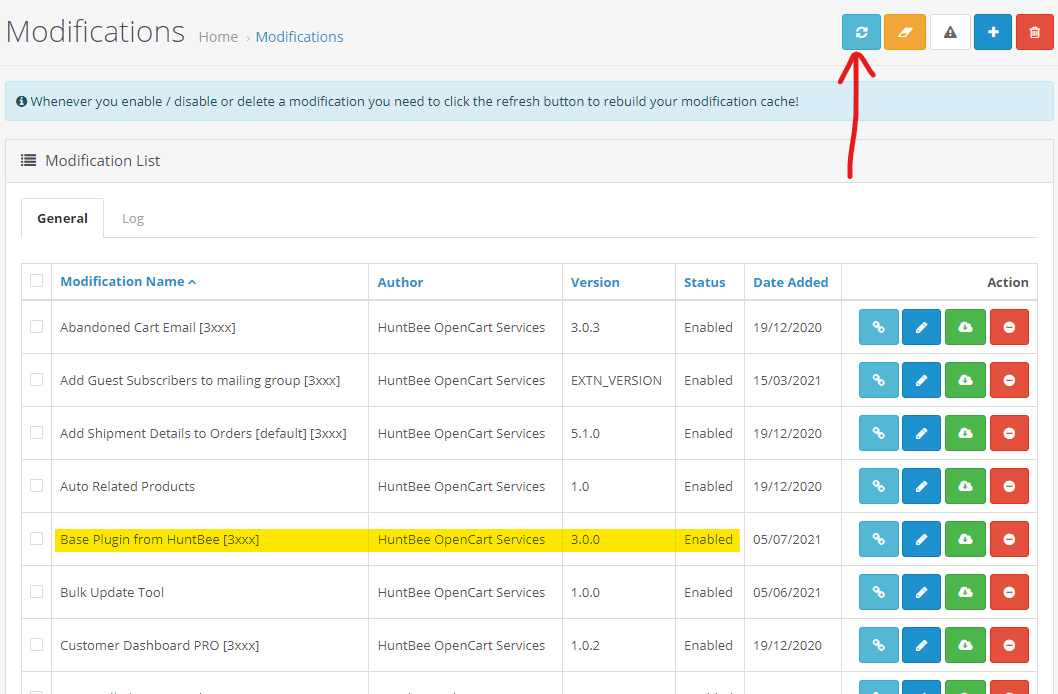Disable Add Shipment Details to Orders modification
Viewport: 1058px width, 694px height.
(1009, 433)
